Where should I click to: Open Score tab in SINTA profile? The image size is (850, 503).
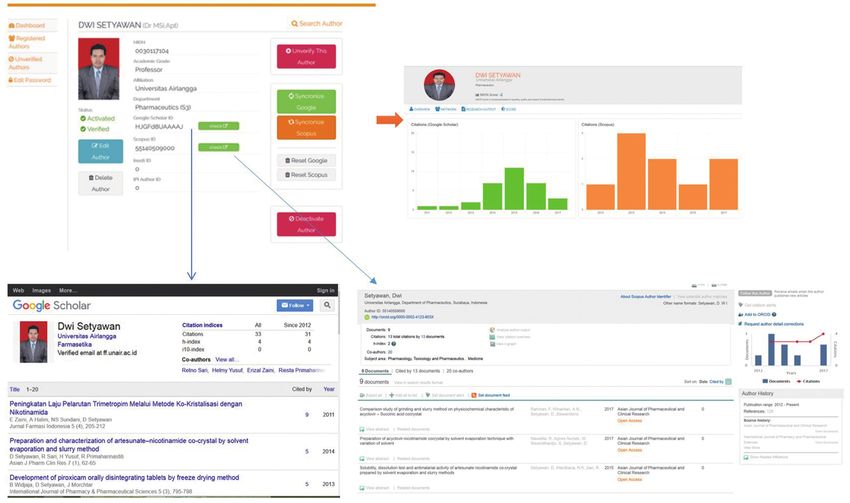[508, 109]
